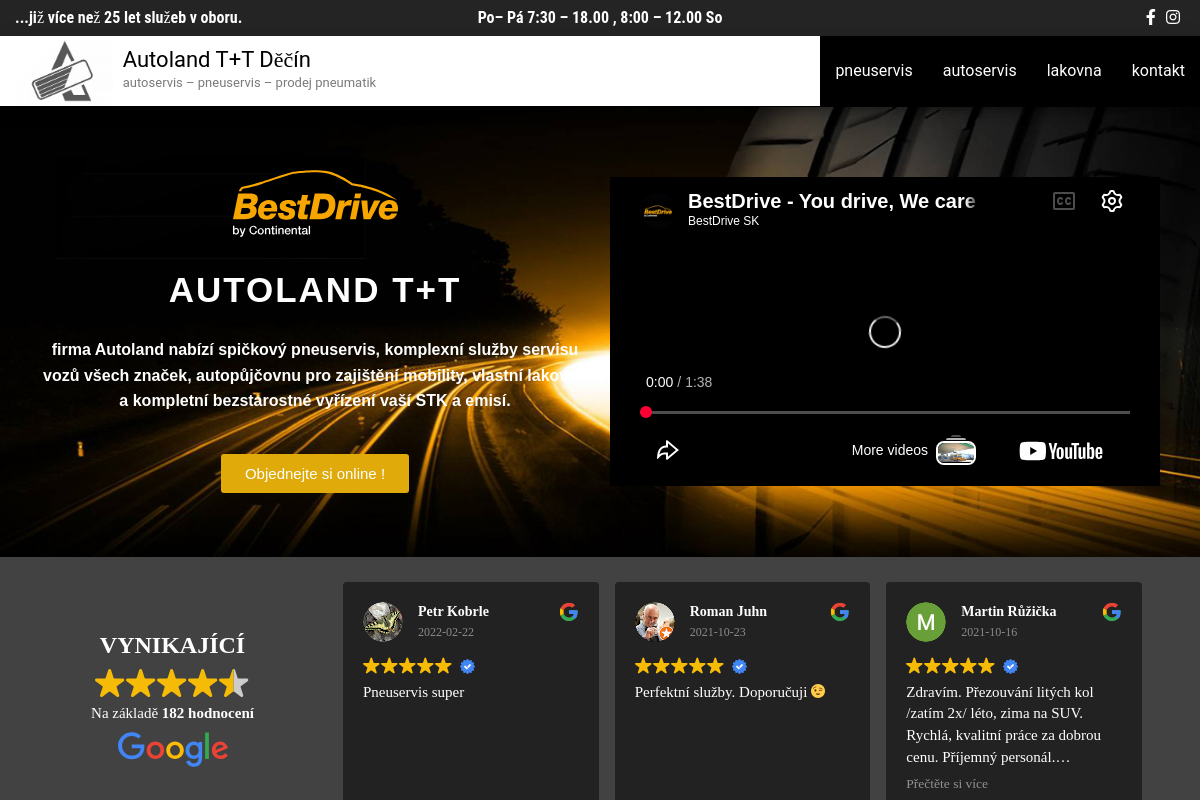1200x800 pixels.
Task: Open the Facebook page icon
Action: (x=1151, y=17)
